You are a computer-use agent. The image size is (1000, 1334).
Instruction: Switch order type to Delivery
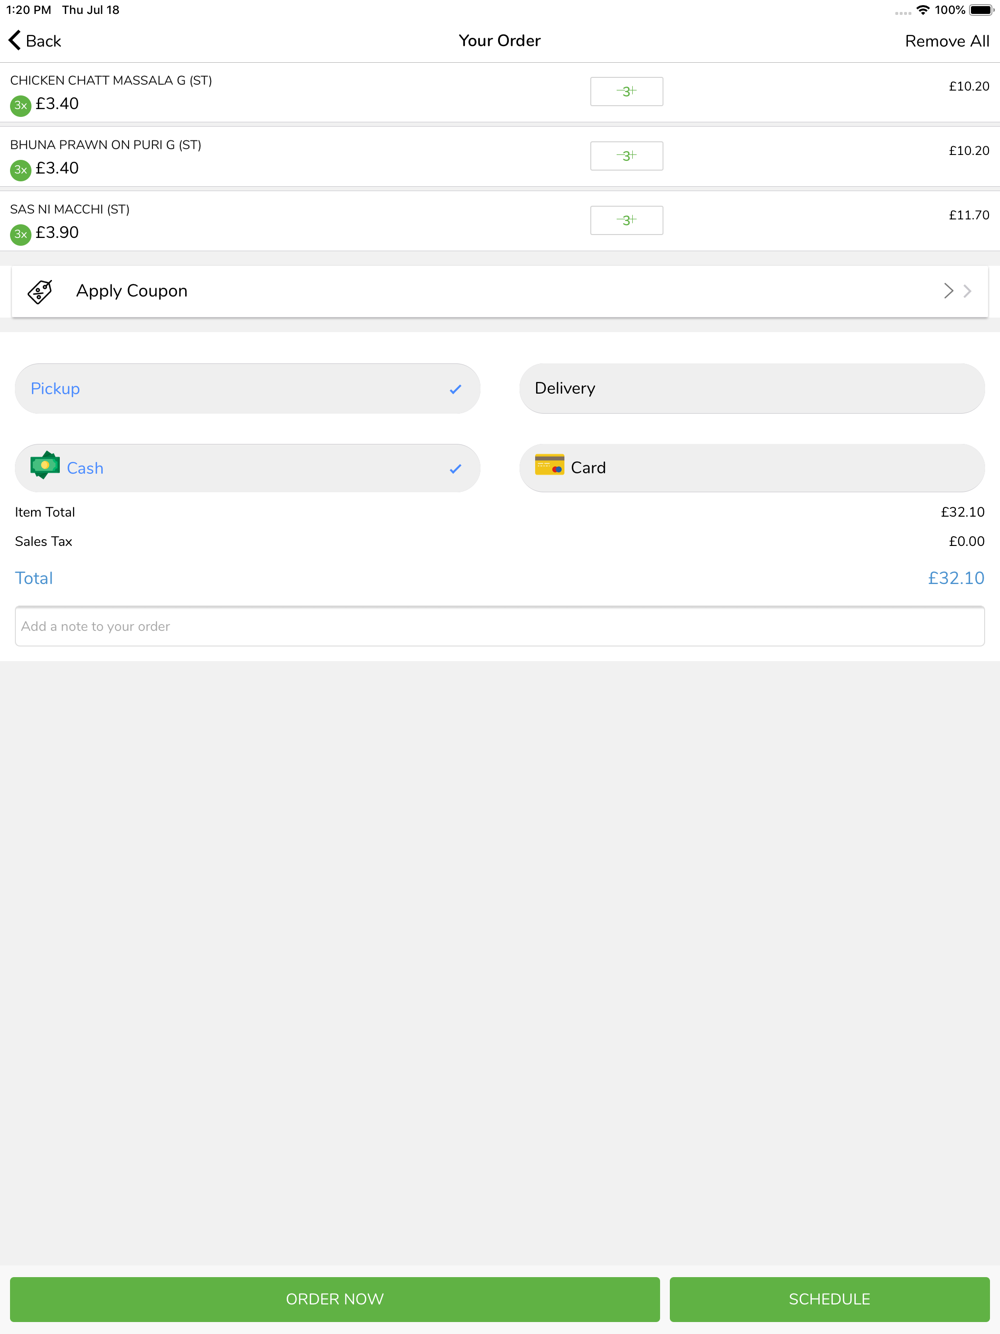(x=752, y=388)
